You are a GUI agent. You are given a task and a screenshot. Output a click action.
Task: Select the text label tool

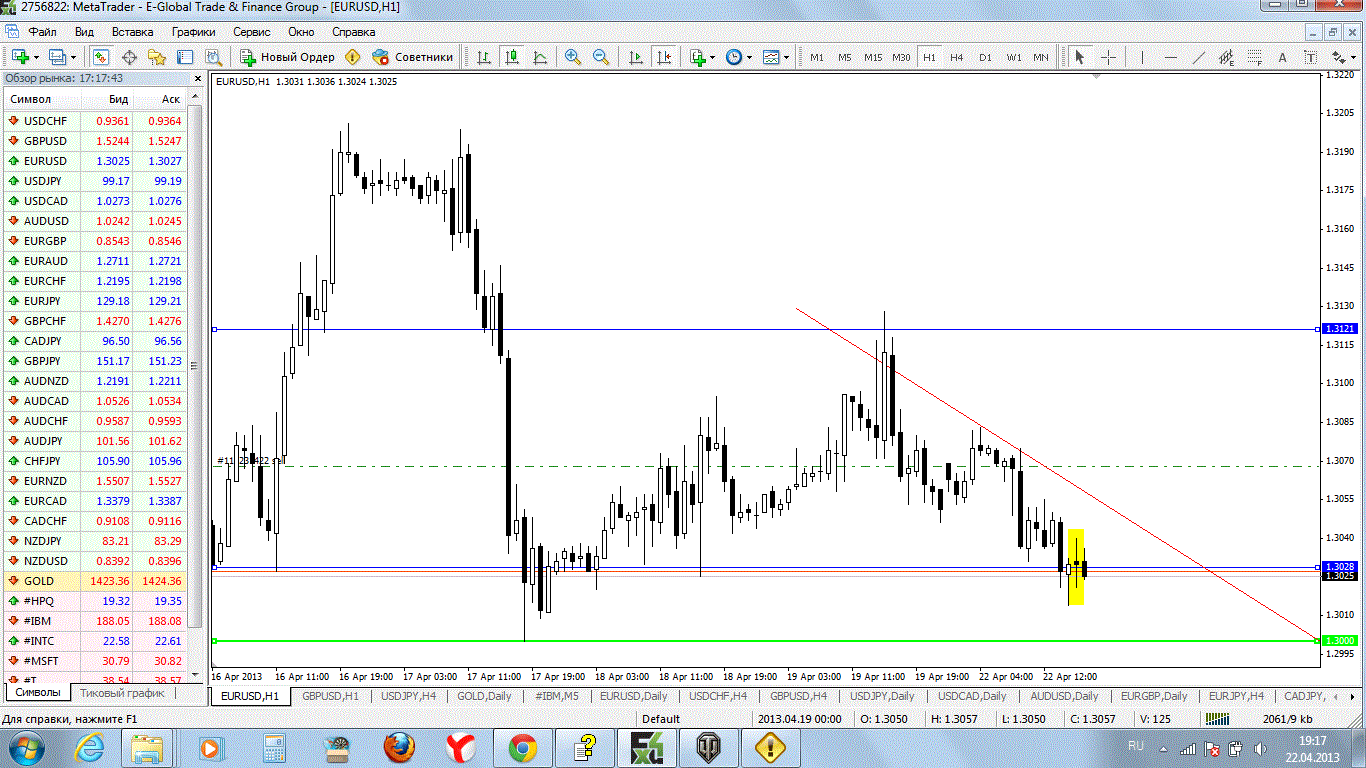(1311, 57)
